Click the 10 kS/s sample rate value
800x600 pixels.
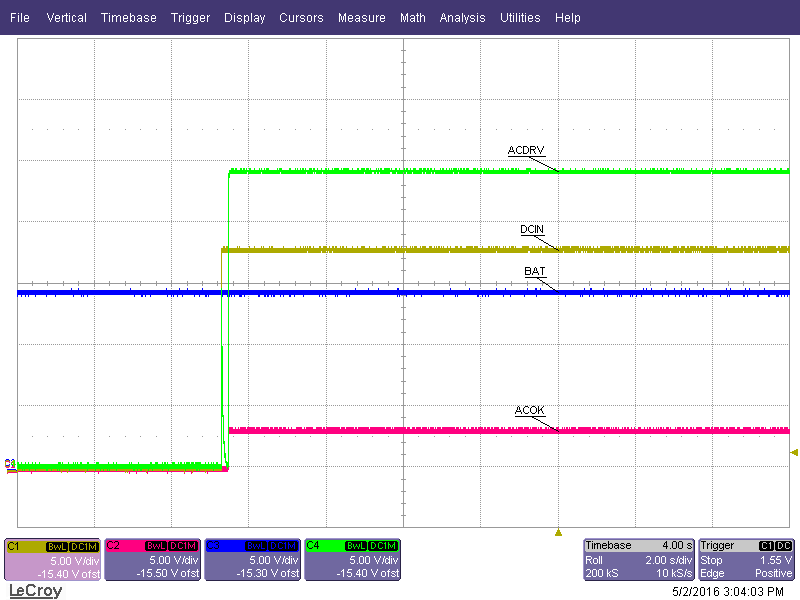674,573
